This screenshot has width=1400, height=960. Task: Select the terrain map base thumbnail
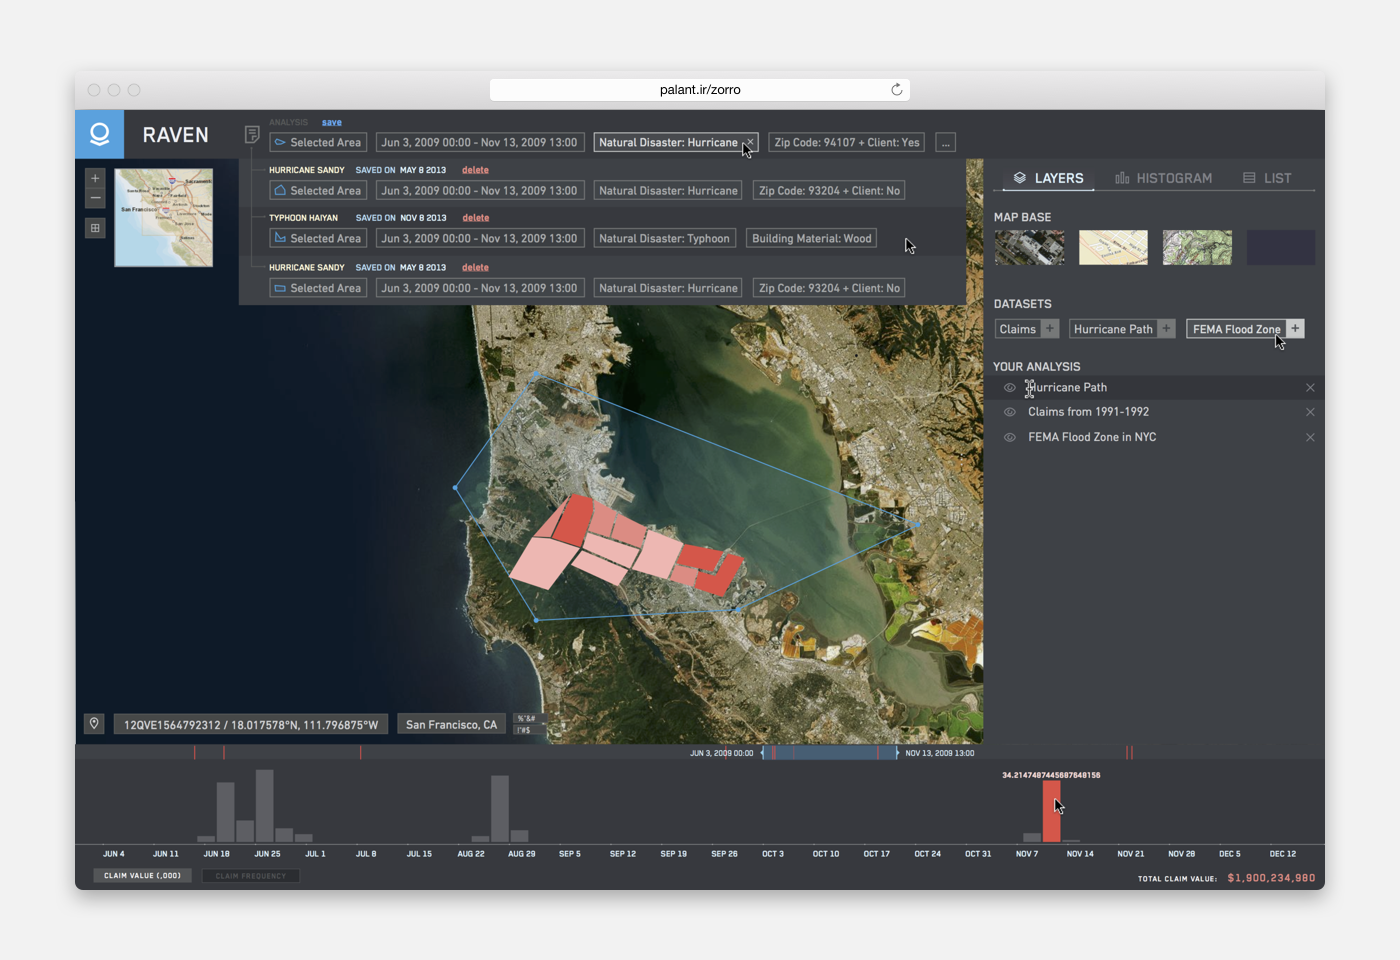1197,247
